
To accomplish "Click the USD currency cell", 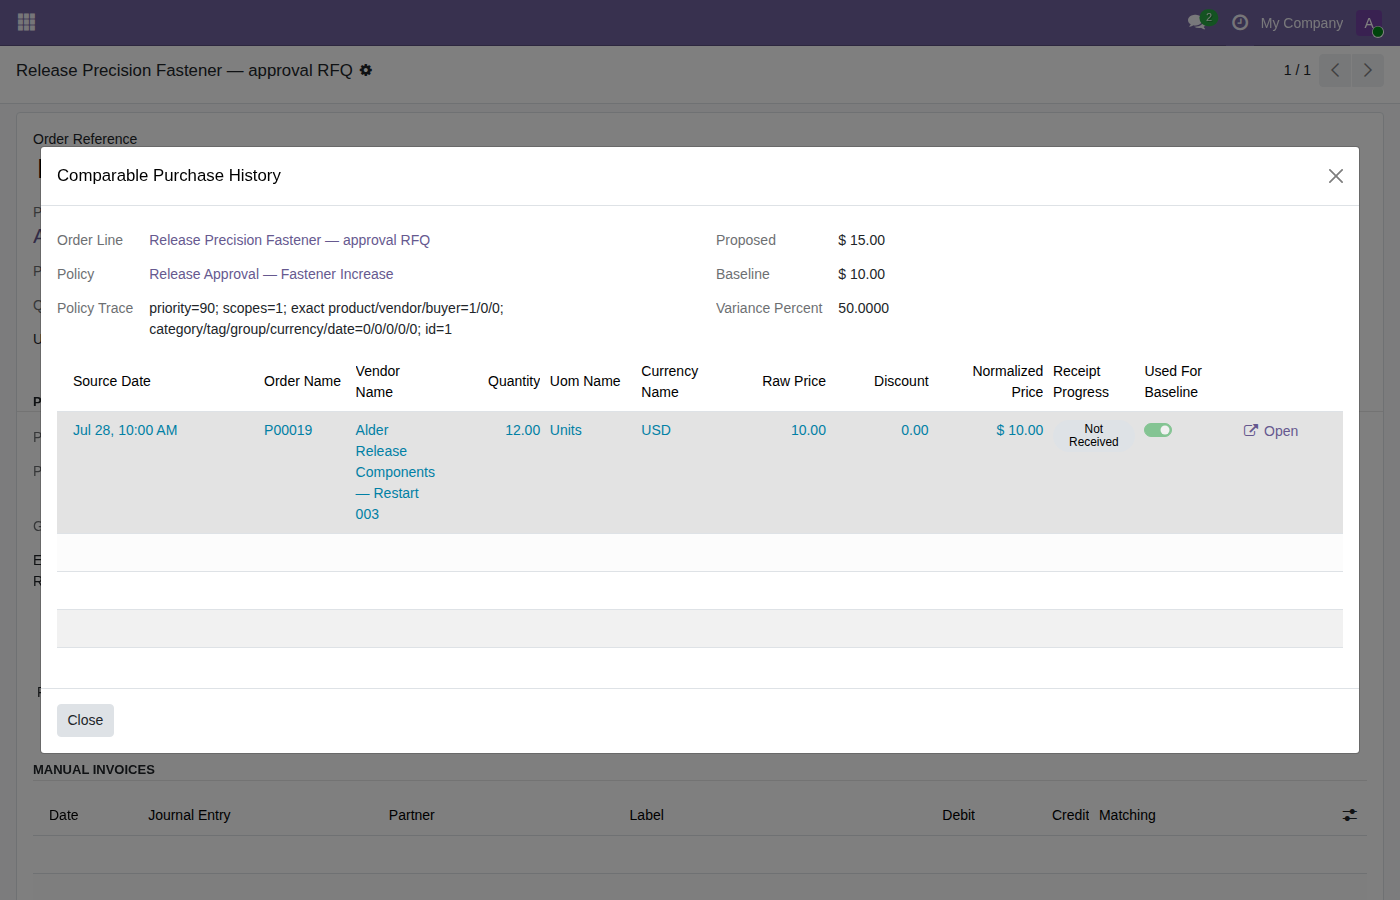I will [x=656, y=430].
